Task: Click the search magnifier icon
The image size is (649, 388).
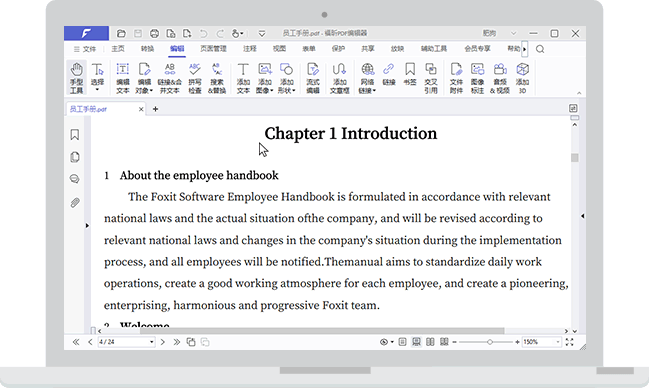Action: pos(540,49)
